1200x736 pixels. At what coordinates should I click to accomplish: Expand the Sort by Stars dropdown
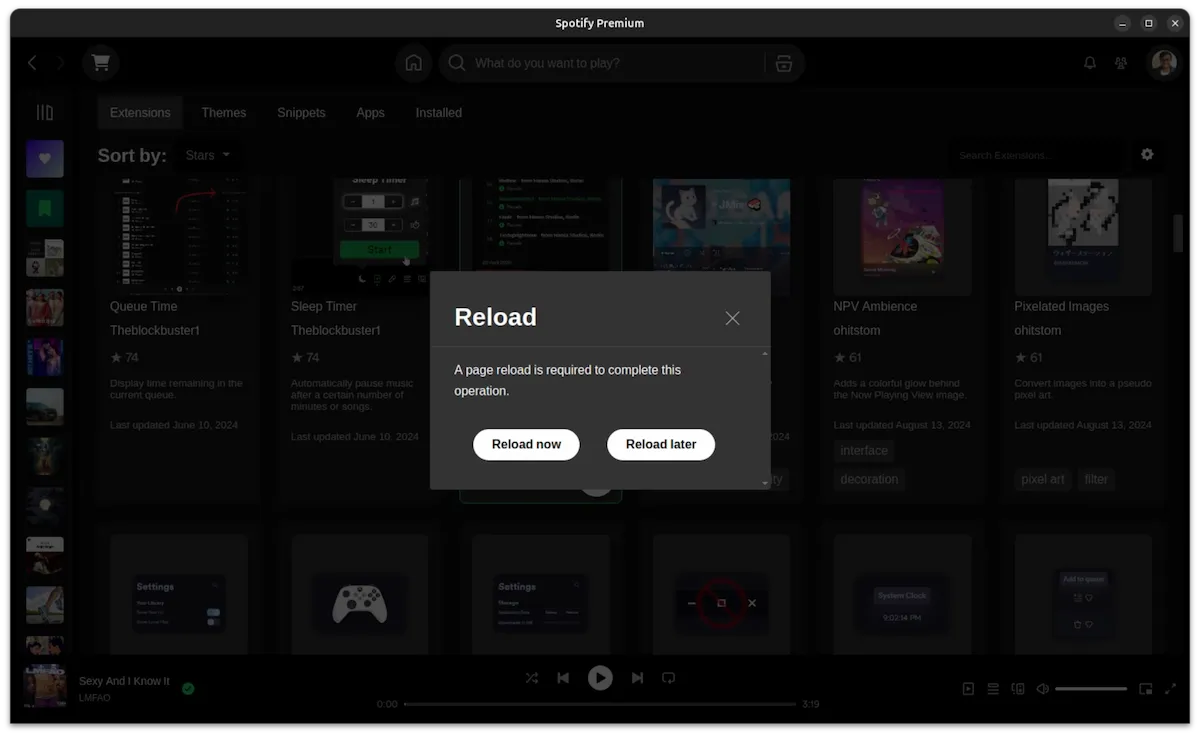[208, 155]
